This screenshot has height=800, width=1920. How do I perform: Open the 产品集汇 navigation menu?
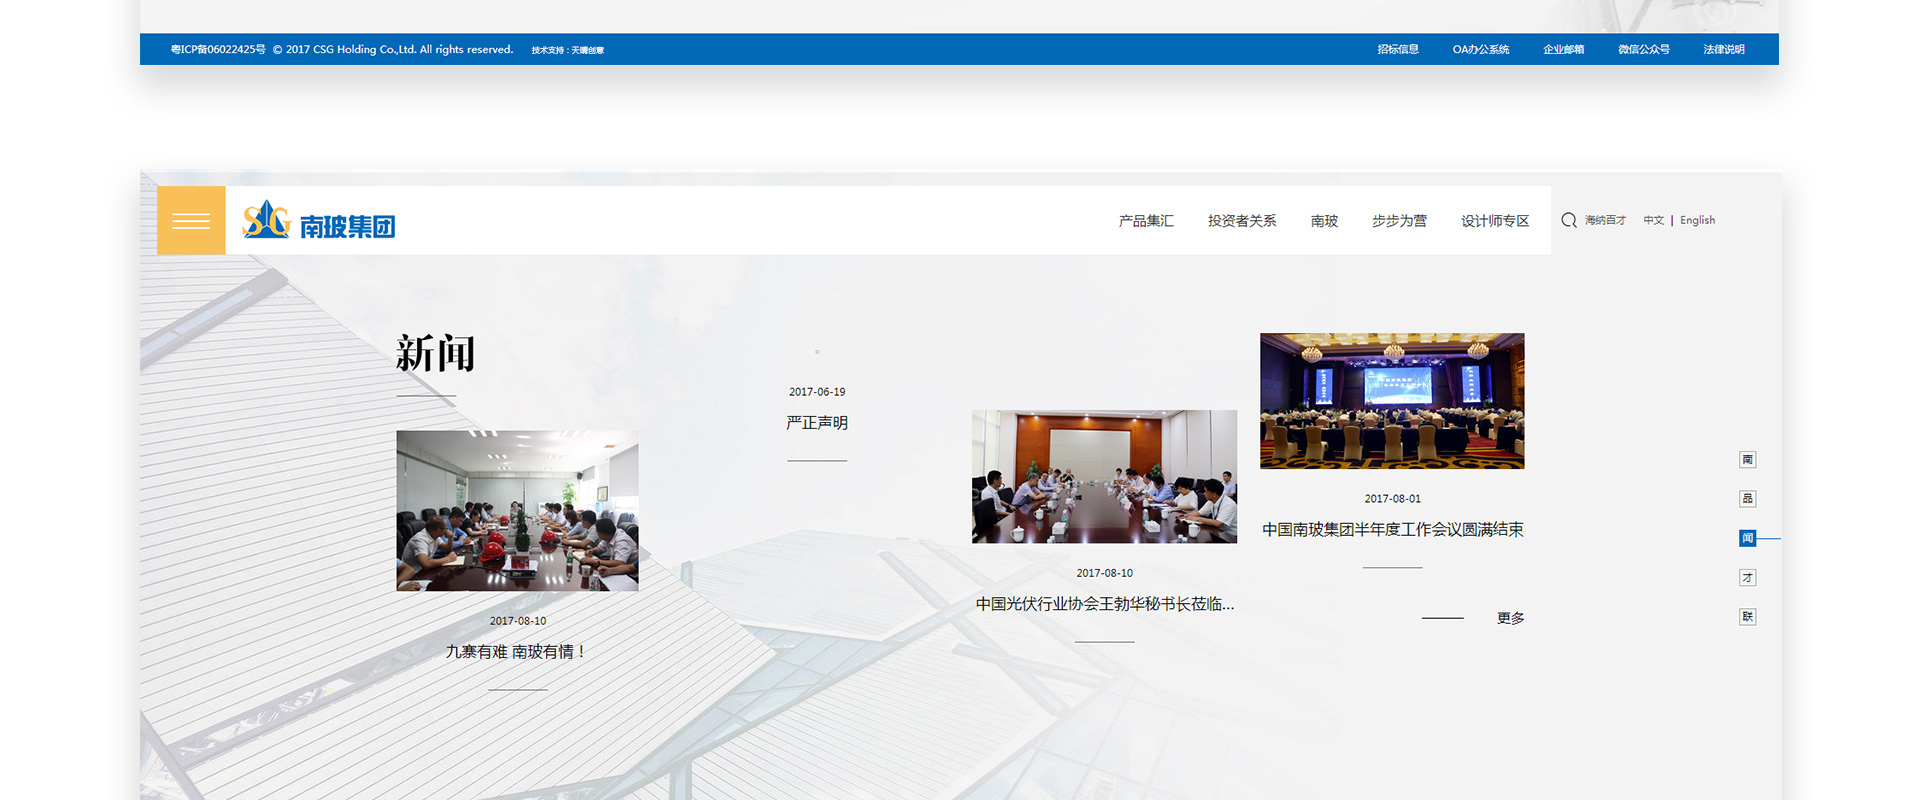coord(1146,221)
